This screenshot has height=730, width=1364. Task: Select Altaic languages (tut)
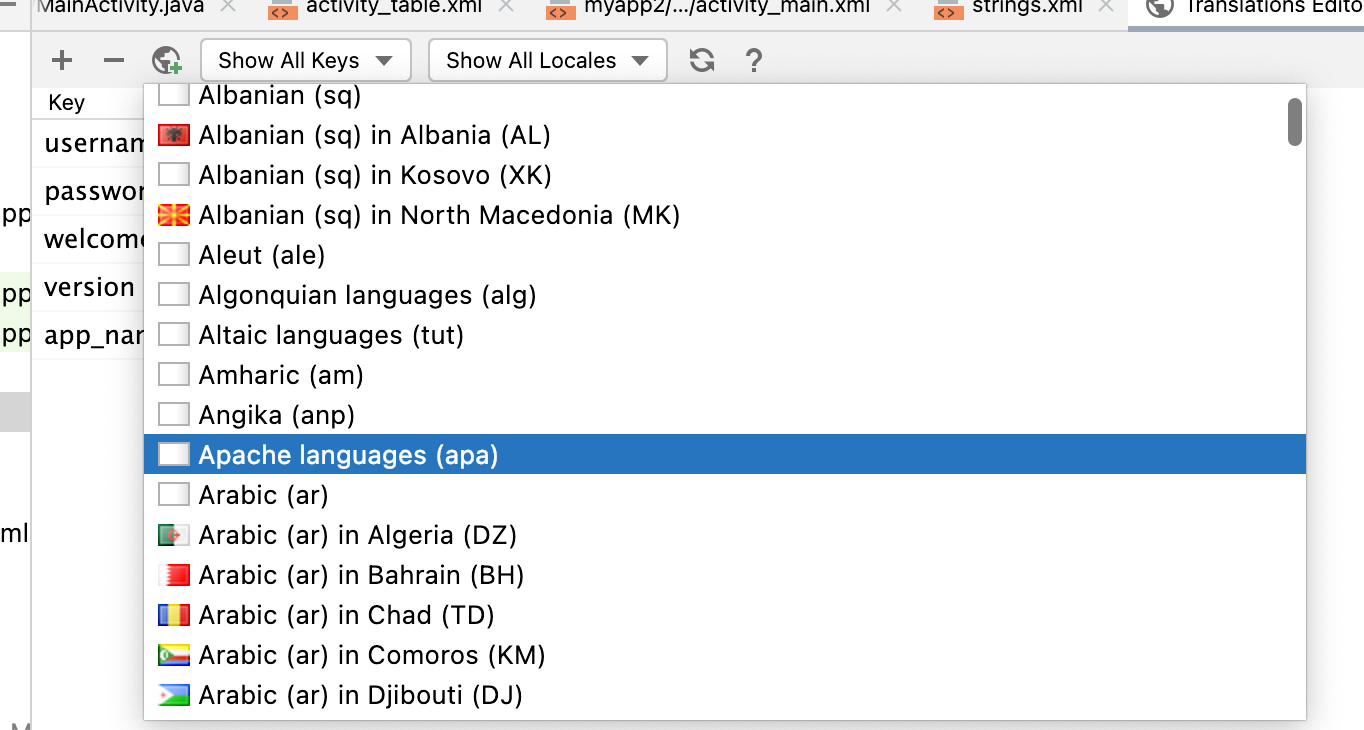coord(725,335)
